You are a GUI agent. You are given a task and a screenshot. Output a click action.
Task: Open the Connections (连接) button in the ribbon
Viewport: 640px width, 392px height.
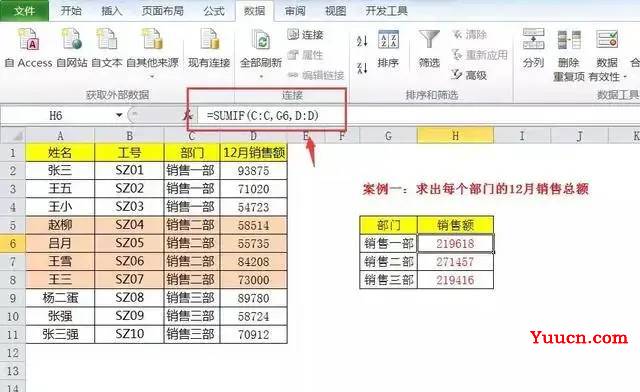pyautogui.click(x=306, y=35)
